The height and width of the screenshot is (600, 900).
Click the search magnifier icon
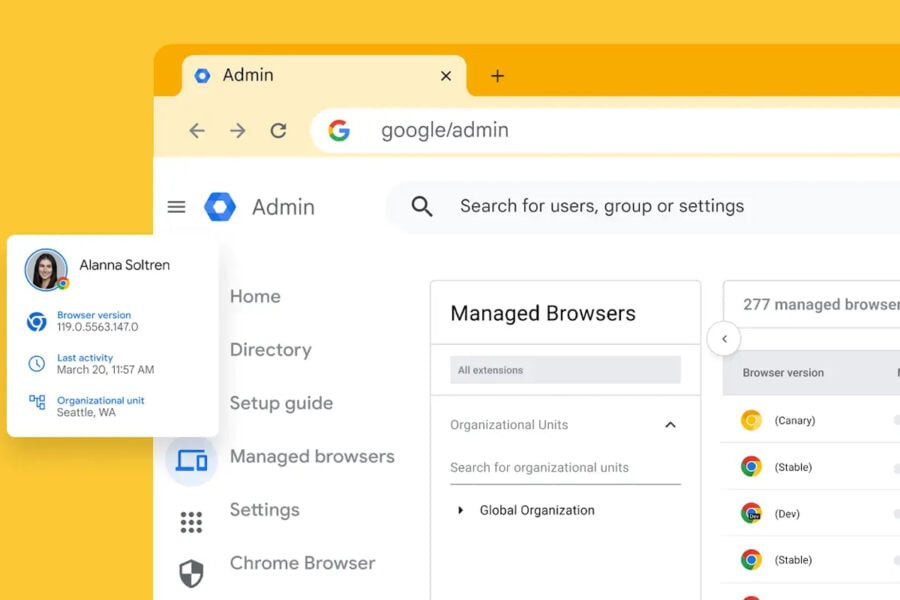[x=422, y=206]
